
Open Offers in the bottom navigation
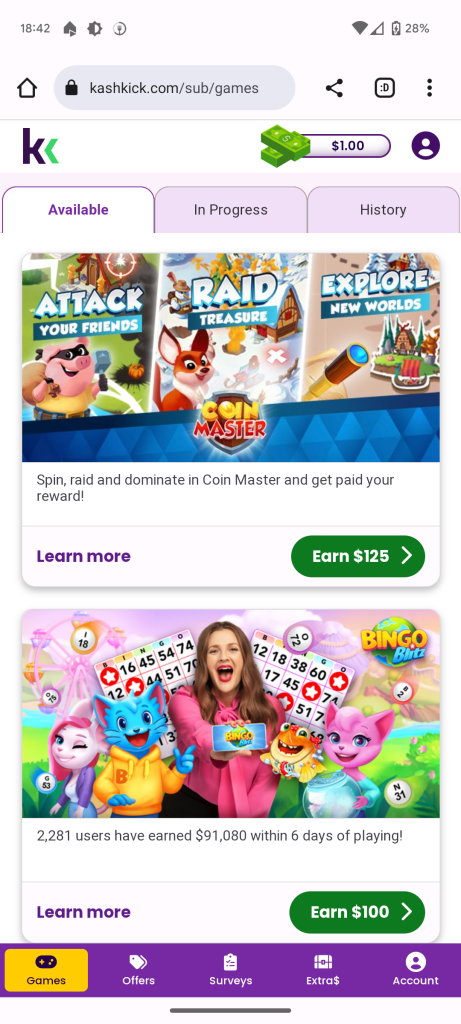point(138,970)
